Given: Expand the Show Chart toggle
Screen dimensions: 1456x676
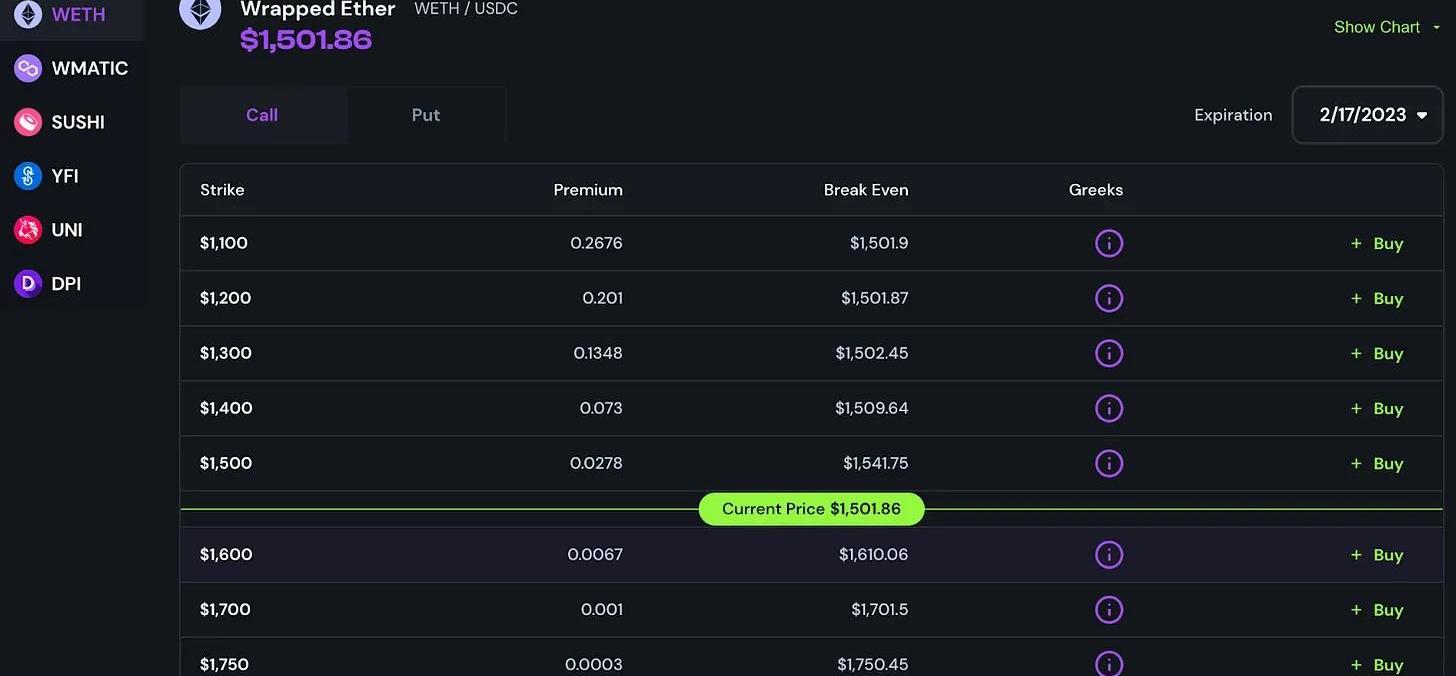Looking at the screenshot, I should coord(1387,27).
